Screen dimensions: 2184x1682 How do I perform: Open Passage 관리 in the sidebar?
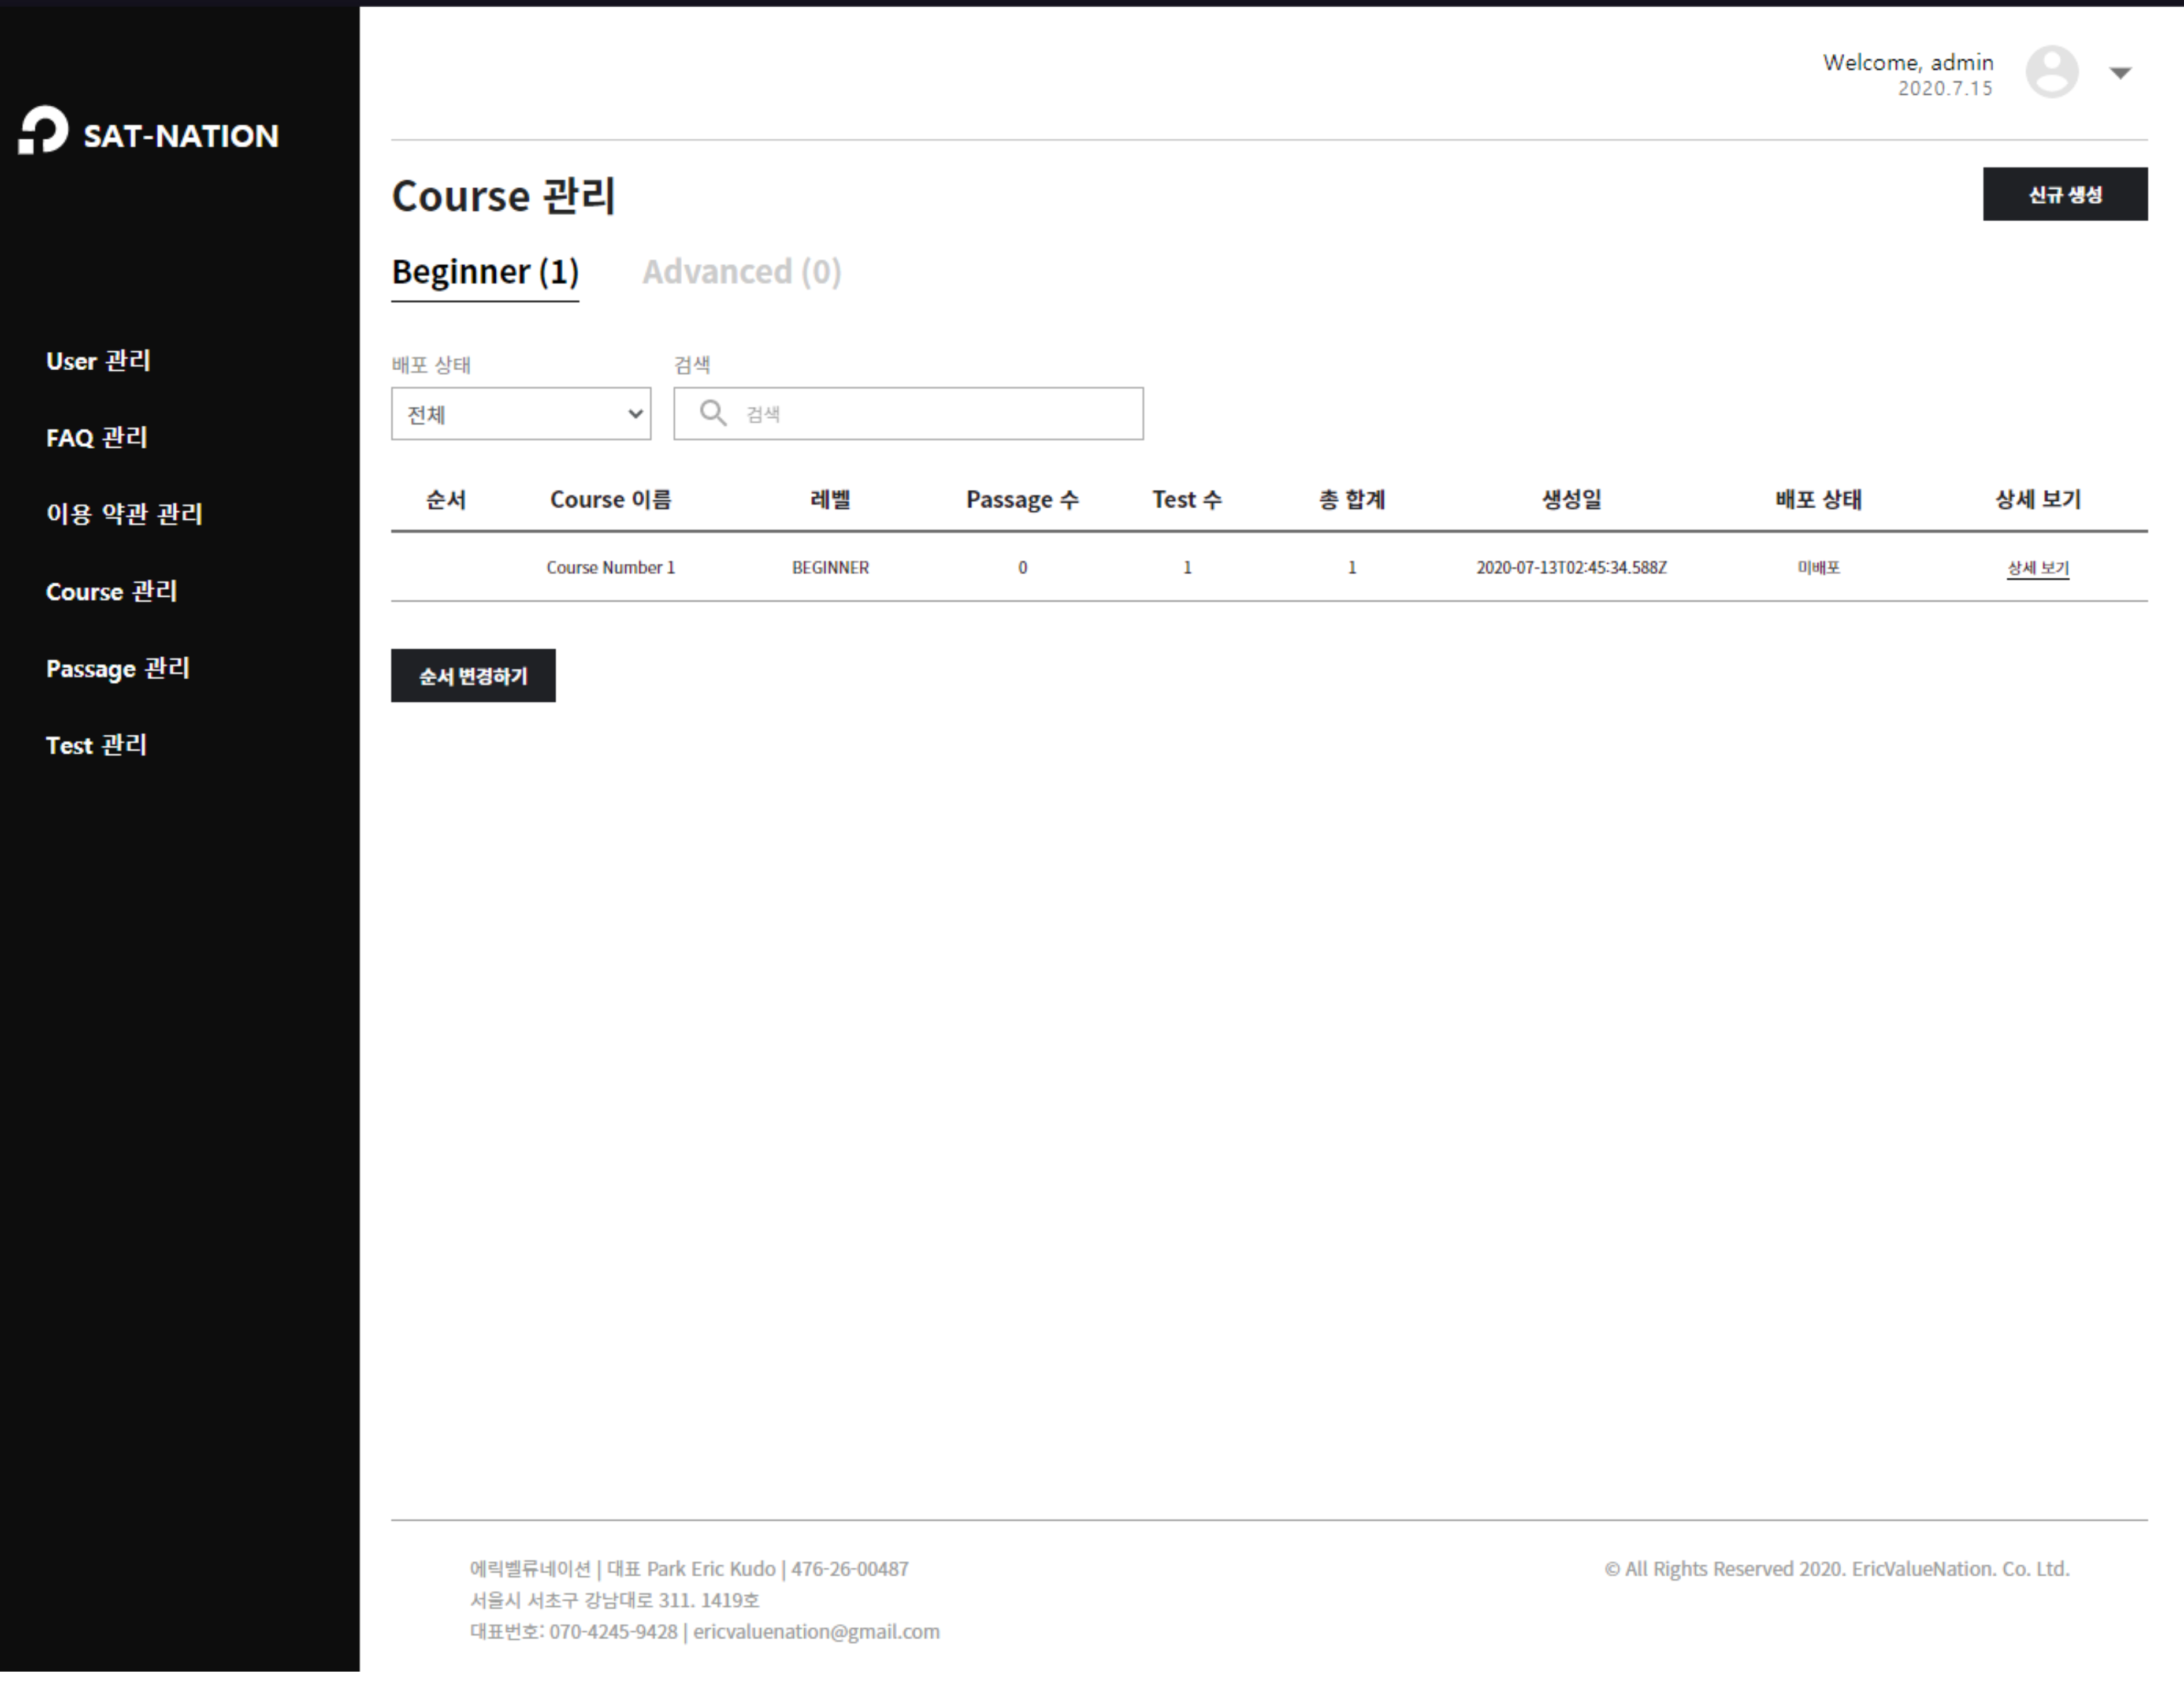coord(117,669)
